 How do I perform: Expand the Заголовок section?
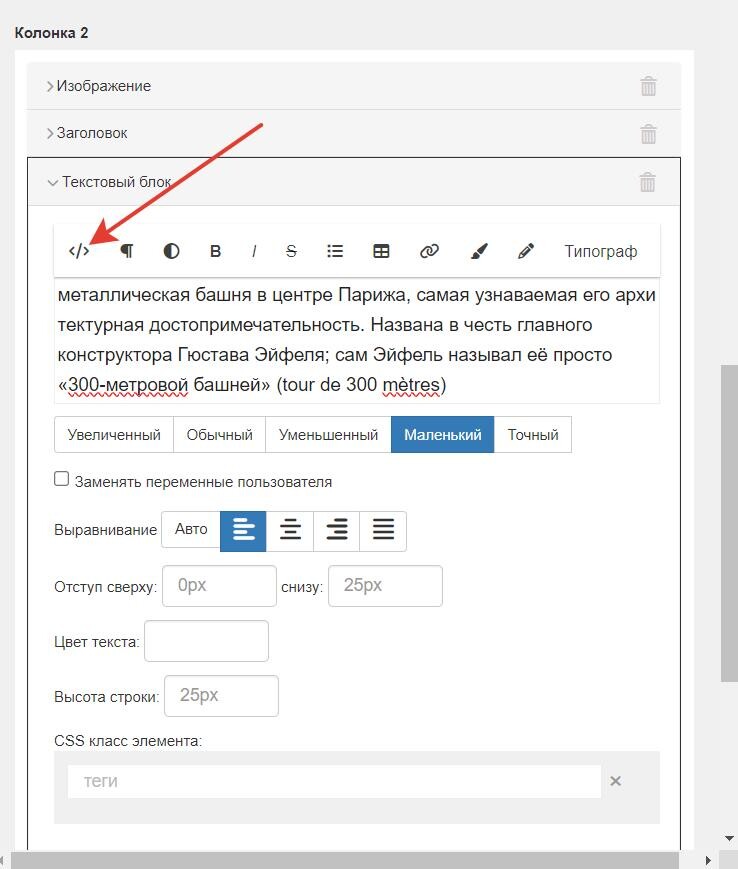point(50,133)
